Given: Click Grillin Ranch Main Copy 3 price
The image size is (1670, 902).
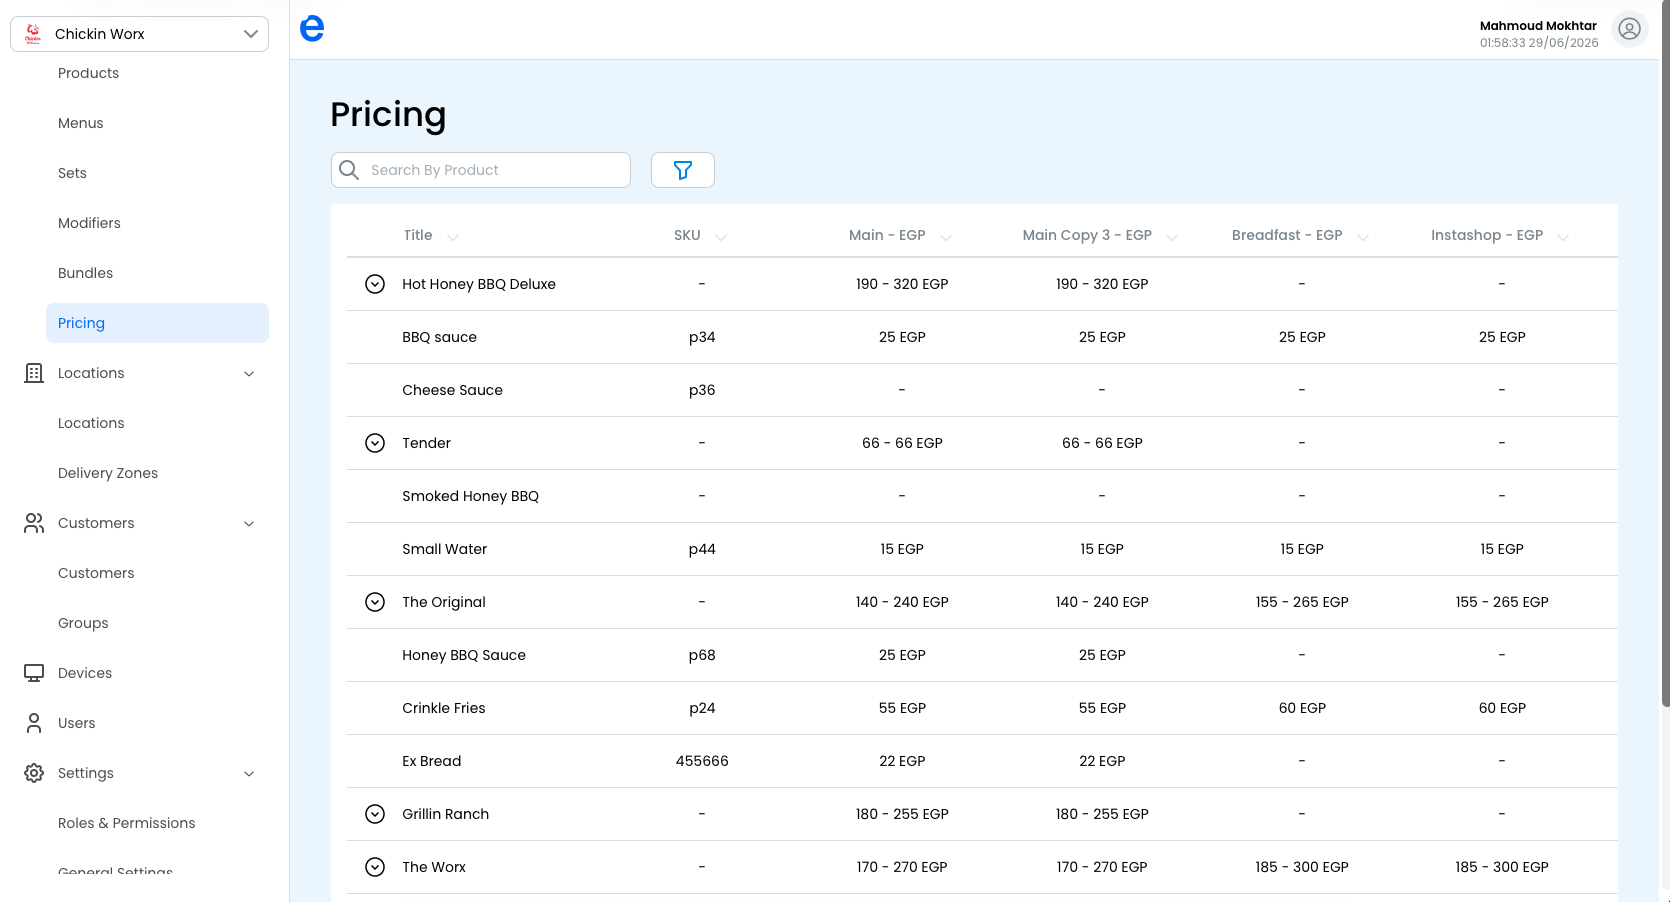Looking at the screenshot, I should (1102, 814).
